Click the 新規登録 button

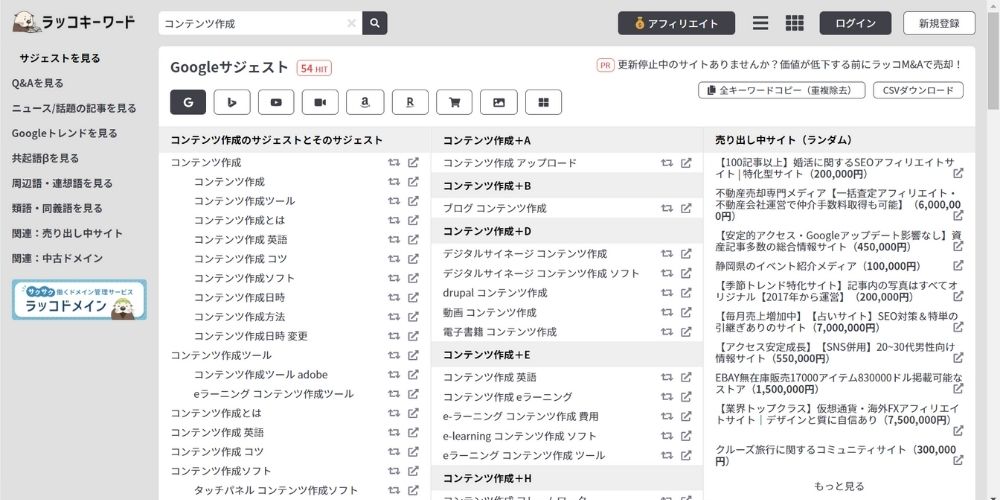(939, 24)
